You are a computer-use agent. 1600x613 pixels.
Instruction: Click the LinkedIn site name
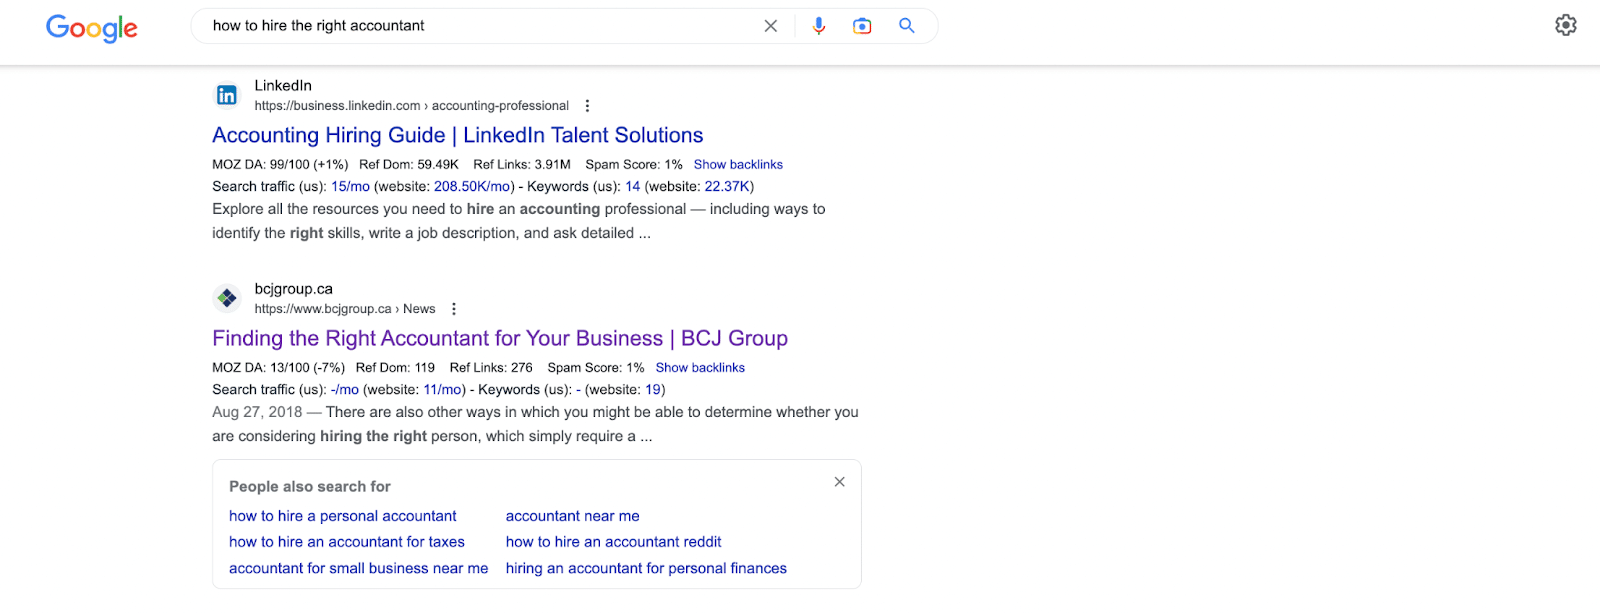[x=283, y=86]
